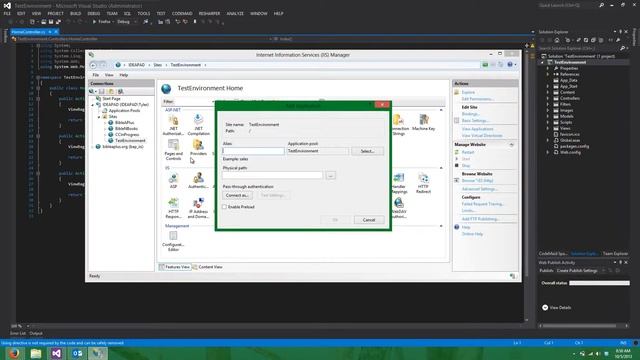Click the Select... application pool button
The width and height of the screenshot is (640, 360).
[367, 151]
